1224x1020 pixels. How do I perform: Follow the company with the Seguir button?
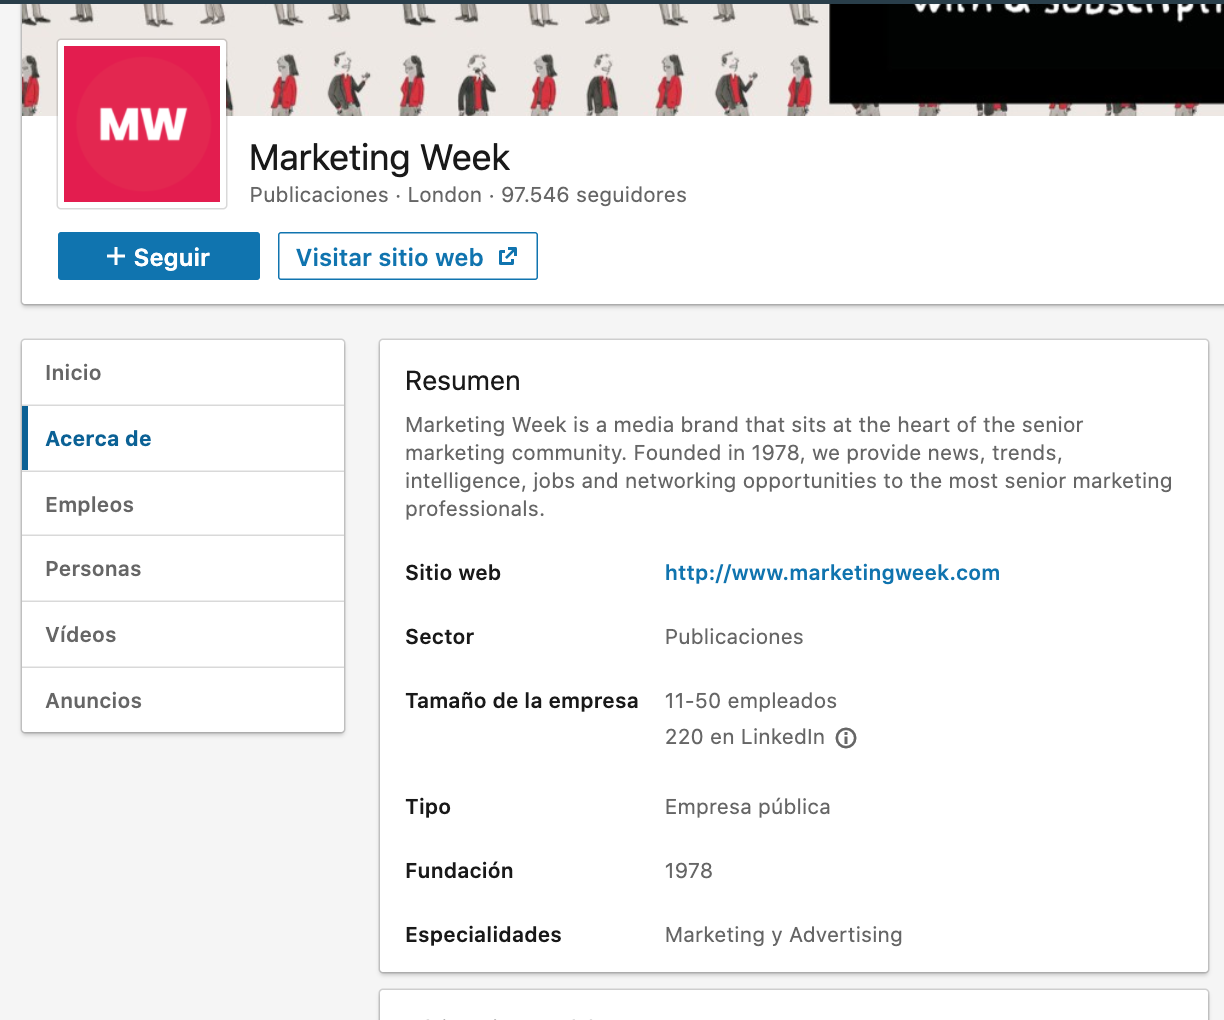(x=159, y=256)
